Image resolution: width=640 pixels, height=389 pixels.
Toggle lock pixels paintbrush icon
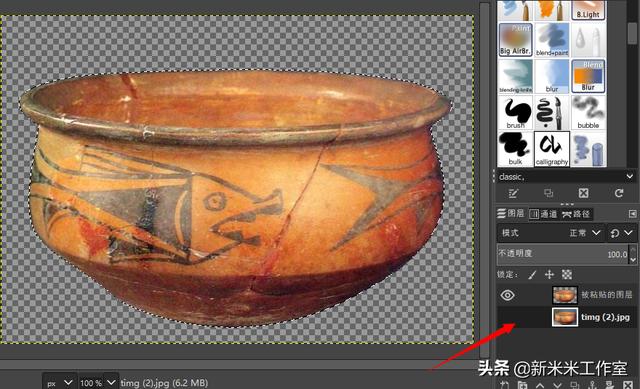click(532, 275)
